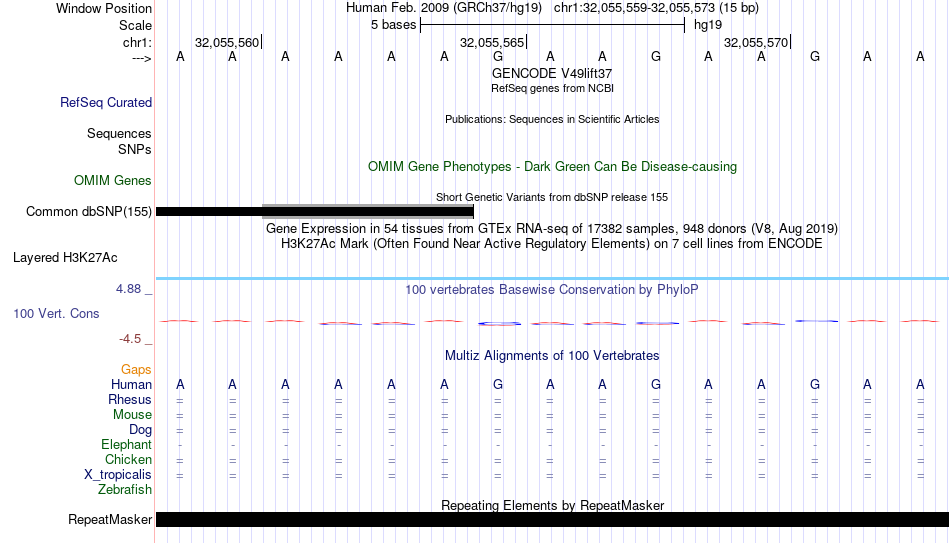Viewport: 950px width, 543px height.
Task: Click the Zebrafish species label
Action: 125,490
